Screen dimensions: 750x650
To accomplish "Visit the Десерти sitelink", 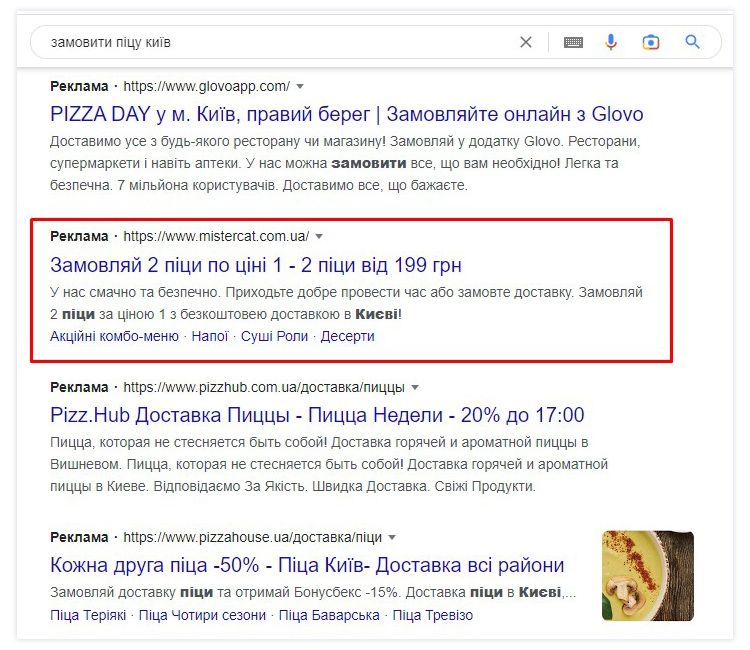I will [x=347, y=336].
